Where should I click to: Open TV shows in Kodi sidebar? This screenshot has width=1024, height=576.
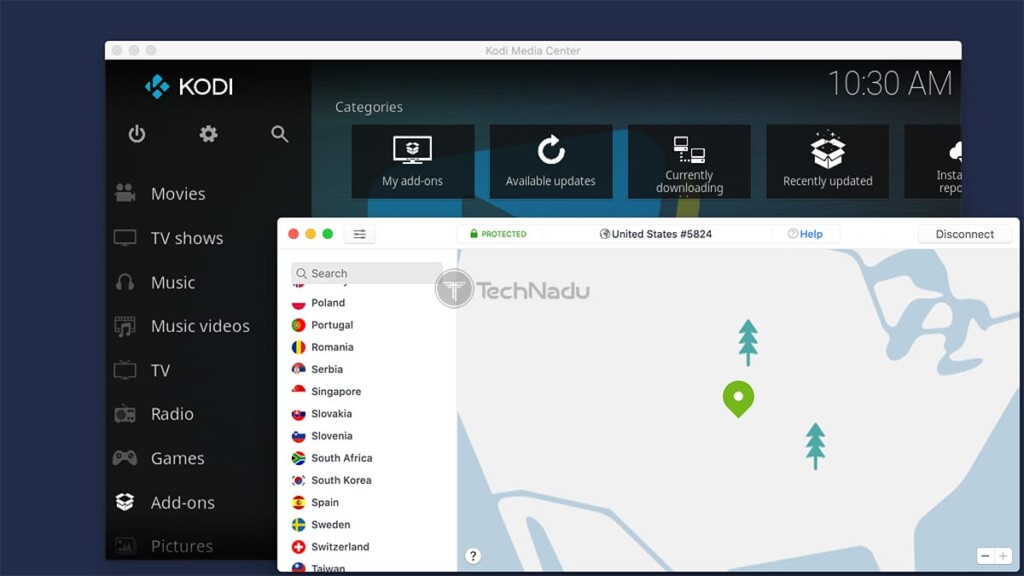point(187,238)
